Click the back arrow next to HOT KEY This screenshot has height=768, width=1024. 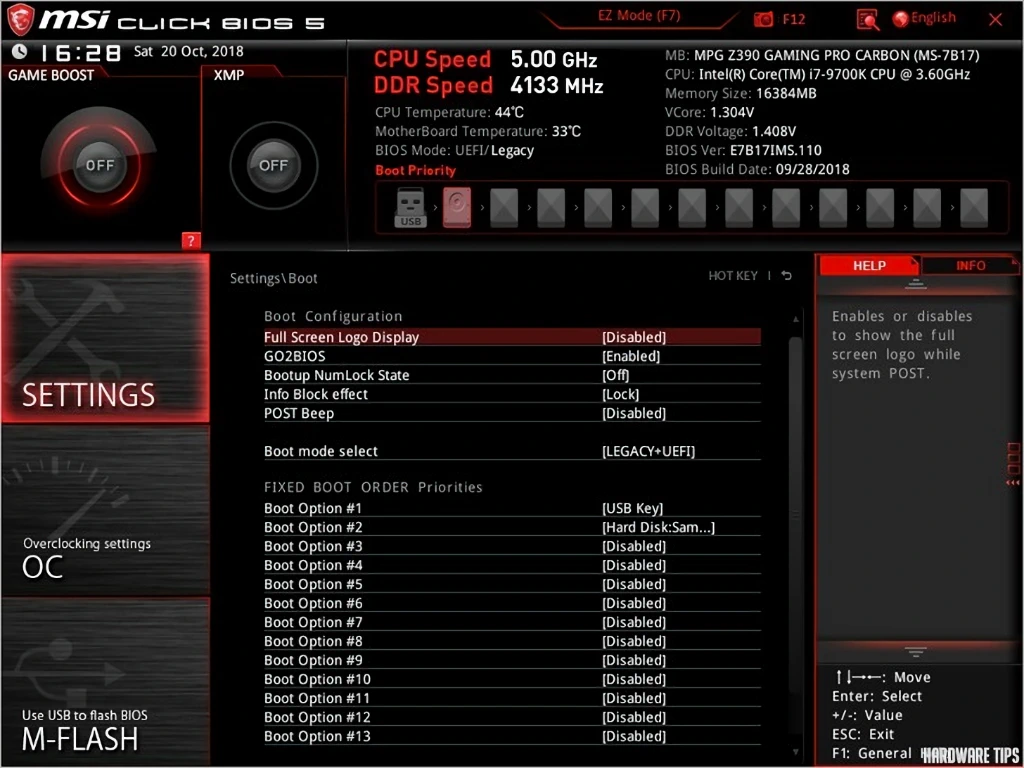[787, 276]
